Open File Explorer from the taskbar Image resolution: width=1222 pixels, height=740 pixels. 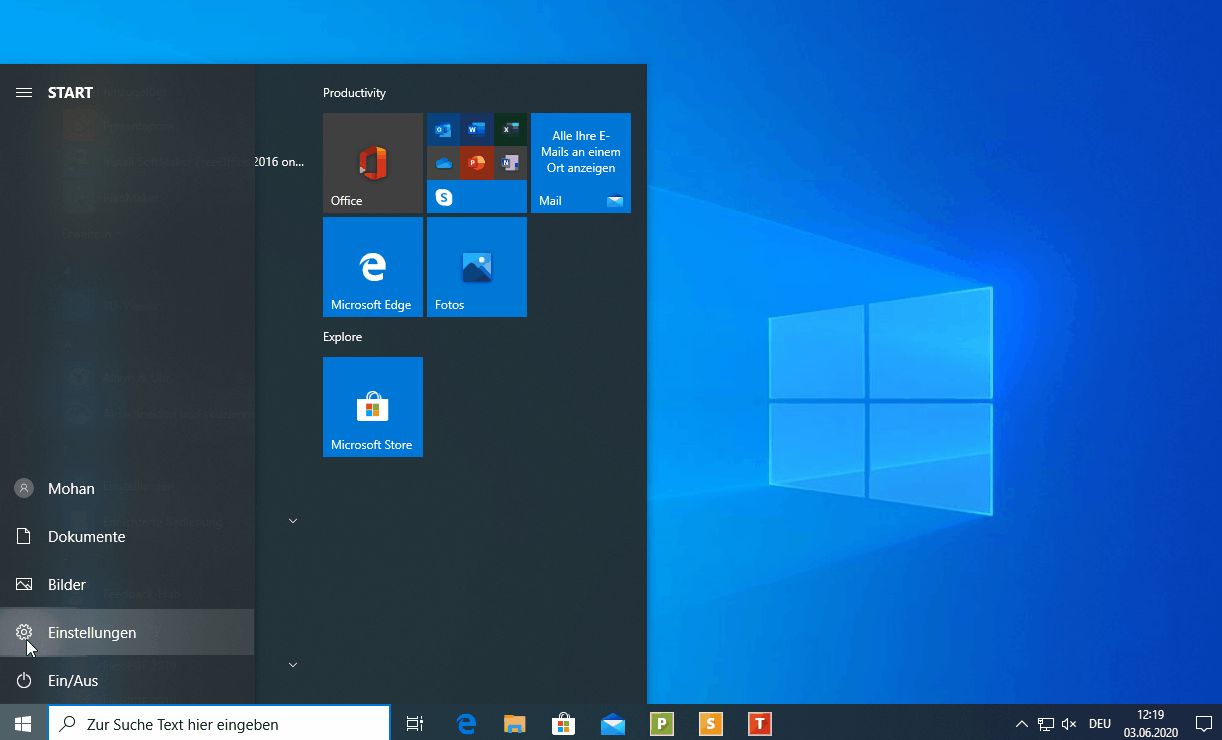click(x=515, y=723)
